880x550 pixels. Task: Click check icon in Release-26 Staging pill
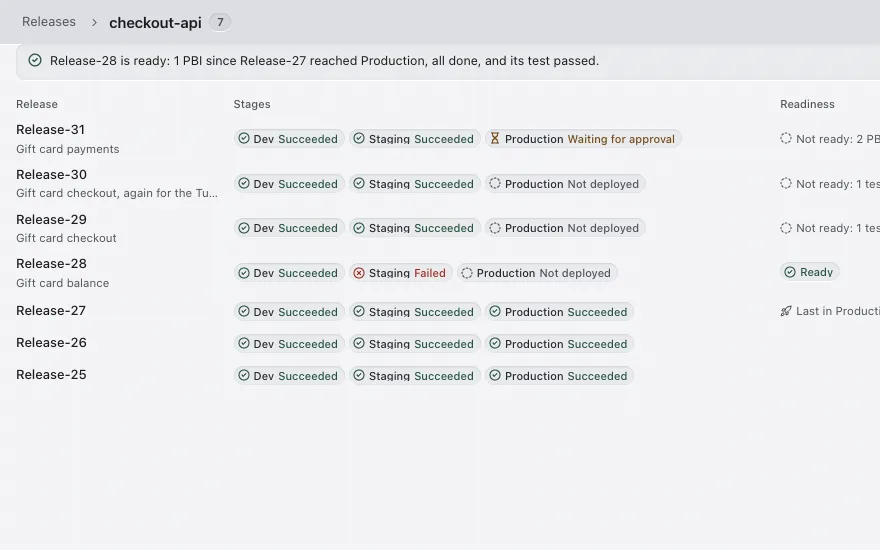[359, 343]
